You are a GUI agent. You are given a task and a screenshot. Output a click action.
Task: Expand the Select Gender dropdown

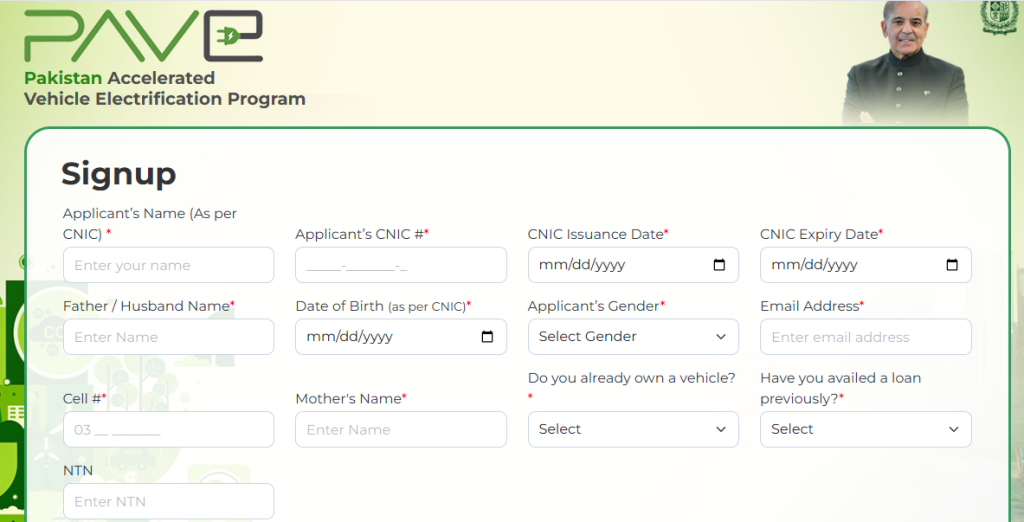click(633, 337)
